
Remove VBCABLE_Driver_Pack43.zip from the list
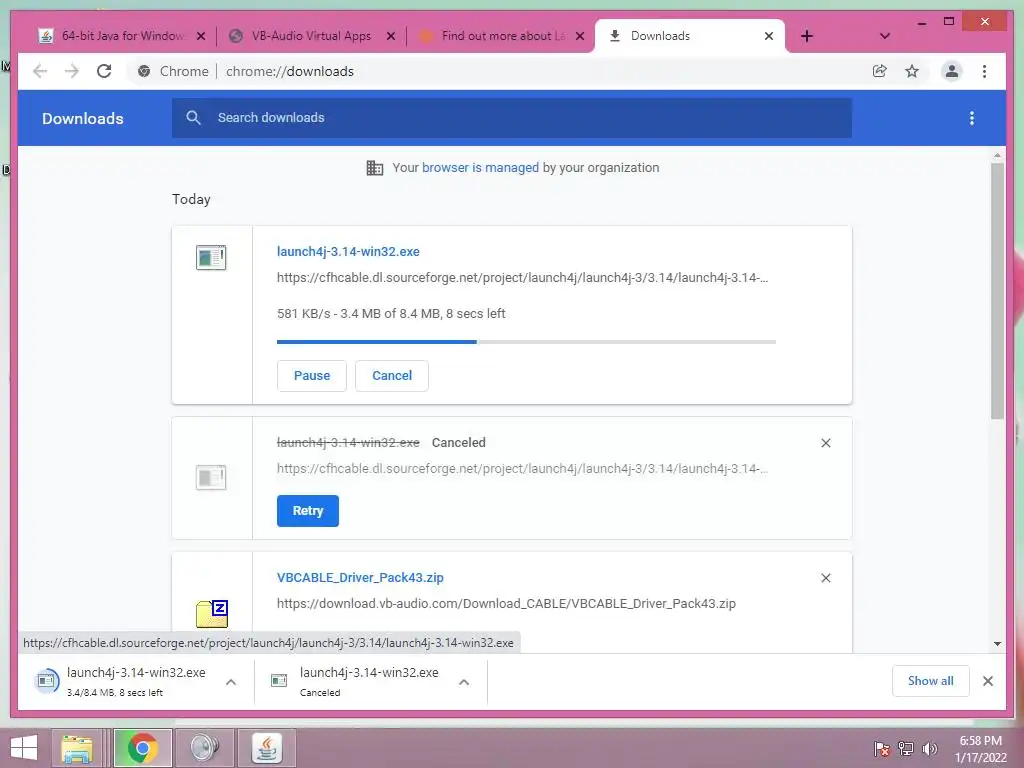[825, 578]
